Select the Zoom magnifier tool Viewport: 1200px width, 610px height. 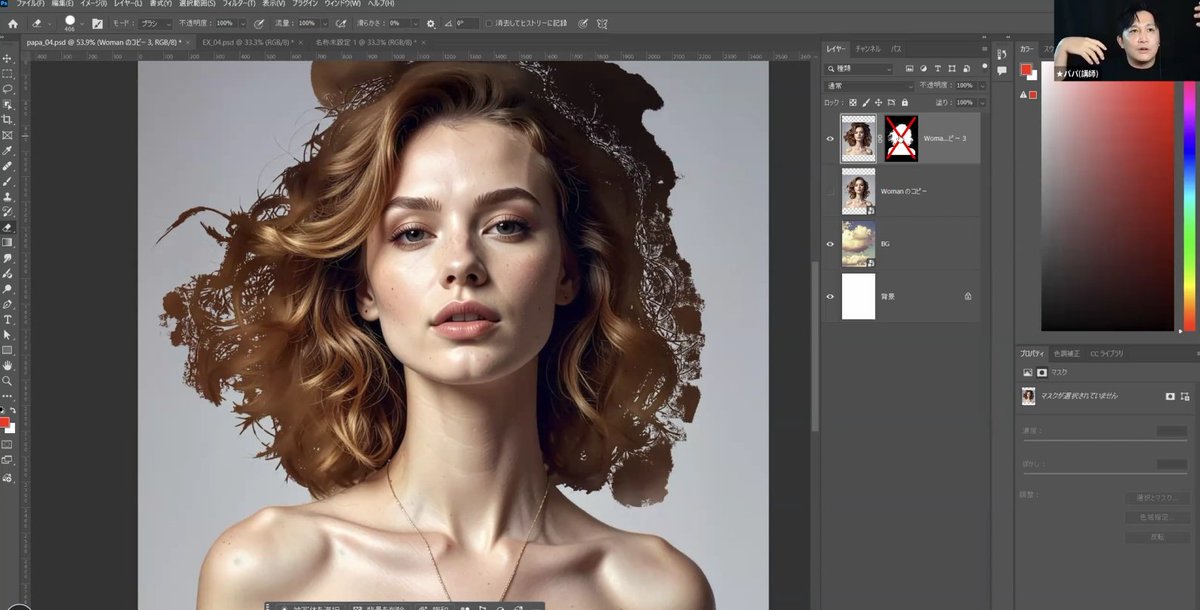[x=7, y=381]
